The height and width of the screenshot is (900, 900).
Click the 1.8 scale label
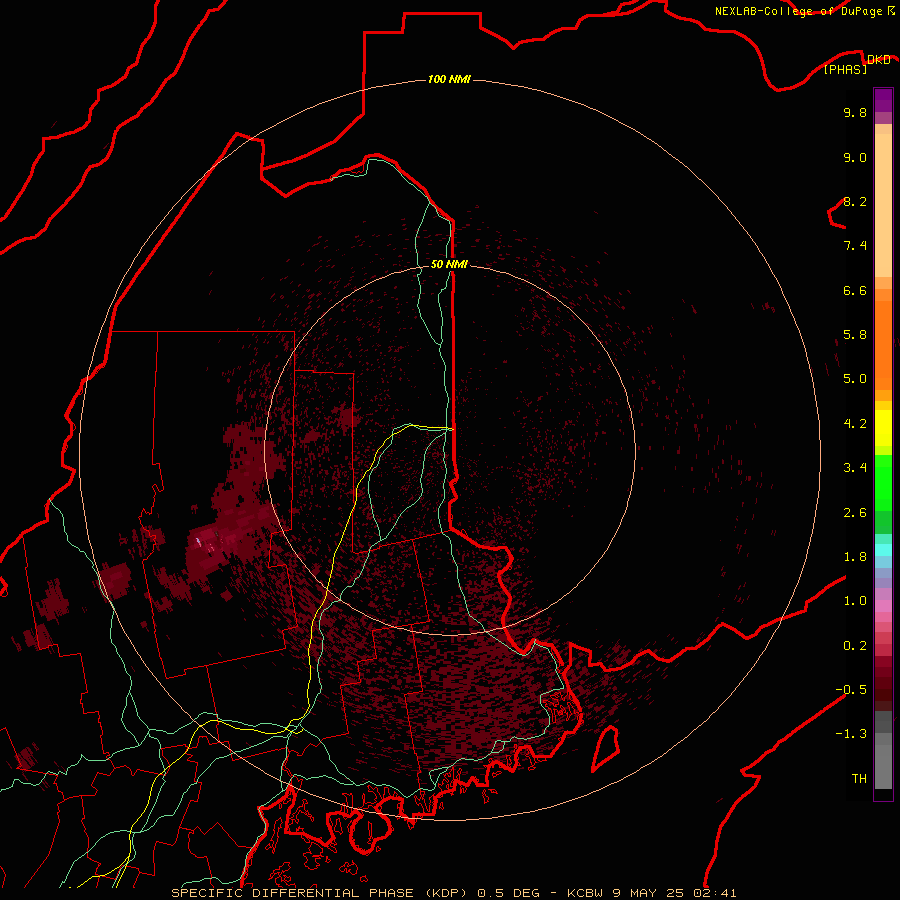pyautogui.click(x=855, y=557)
